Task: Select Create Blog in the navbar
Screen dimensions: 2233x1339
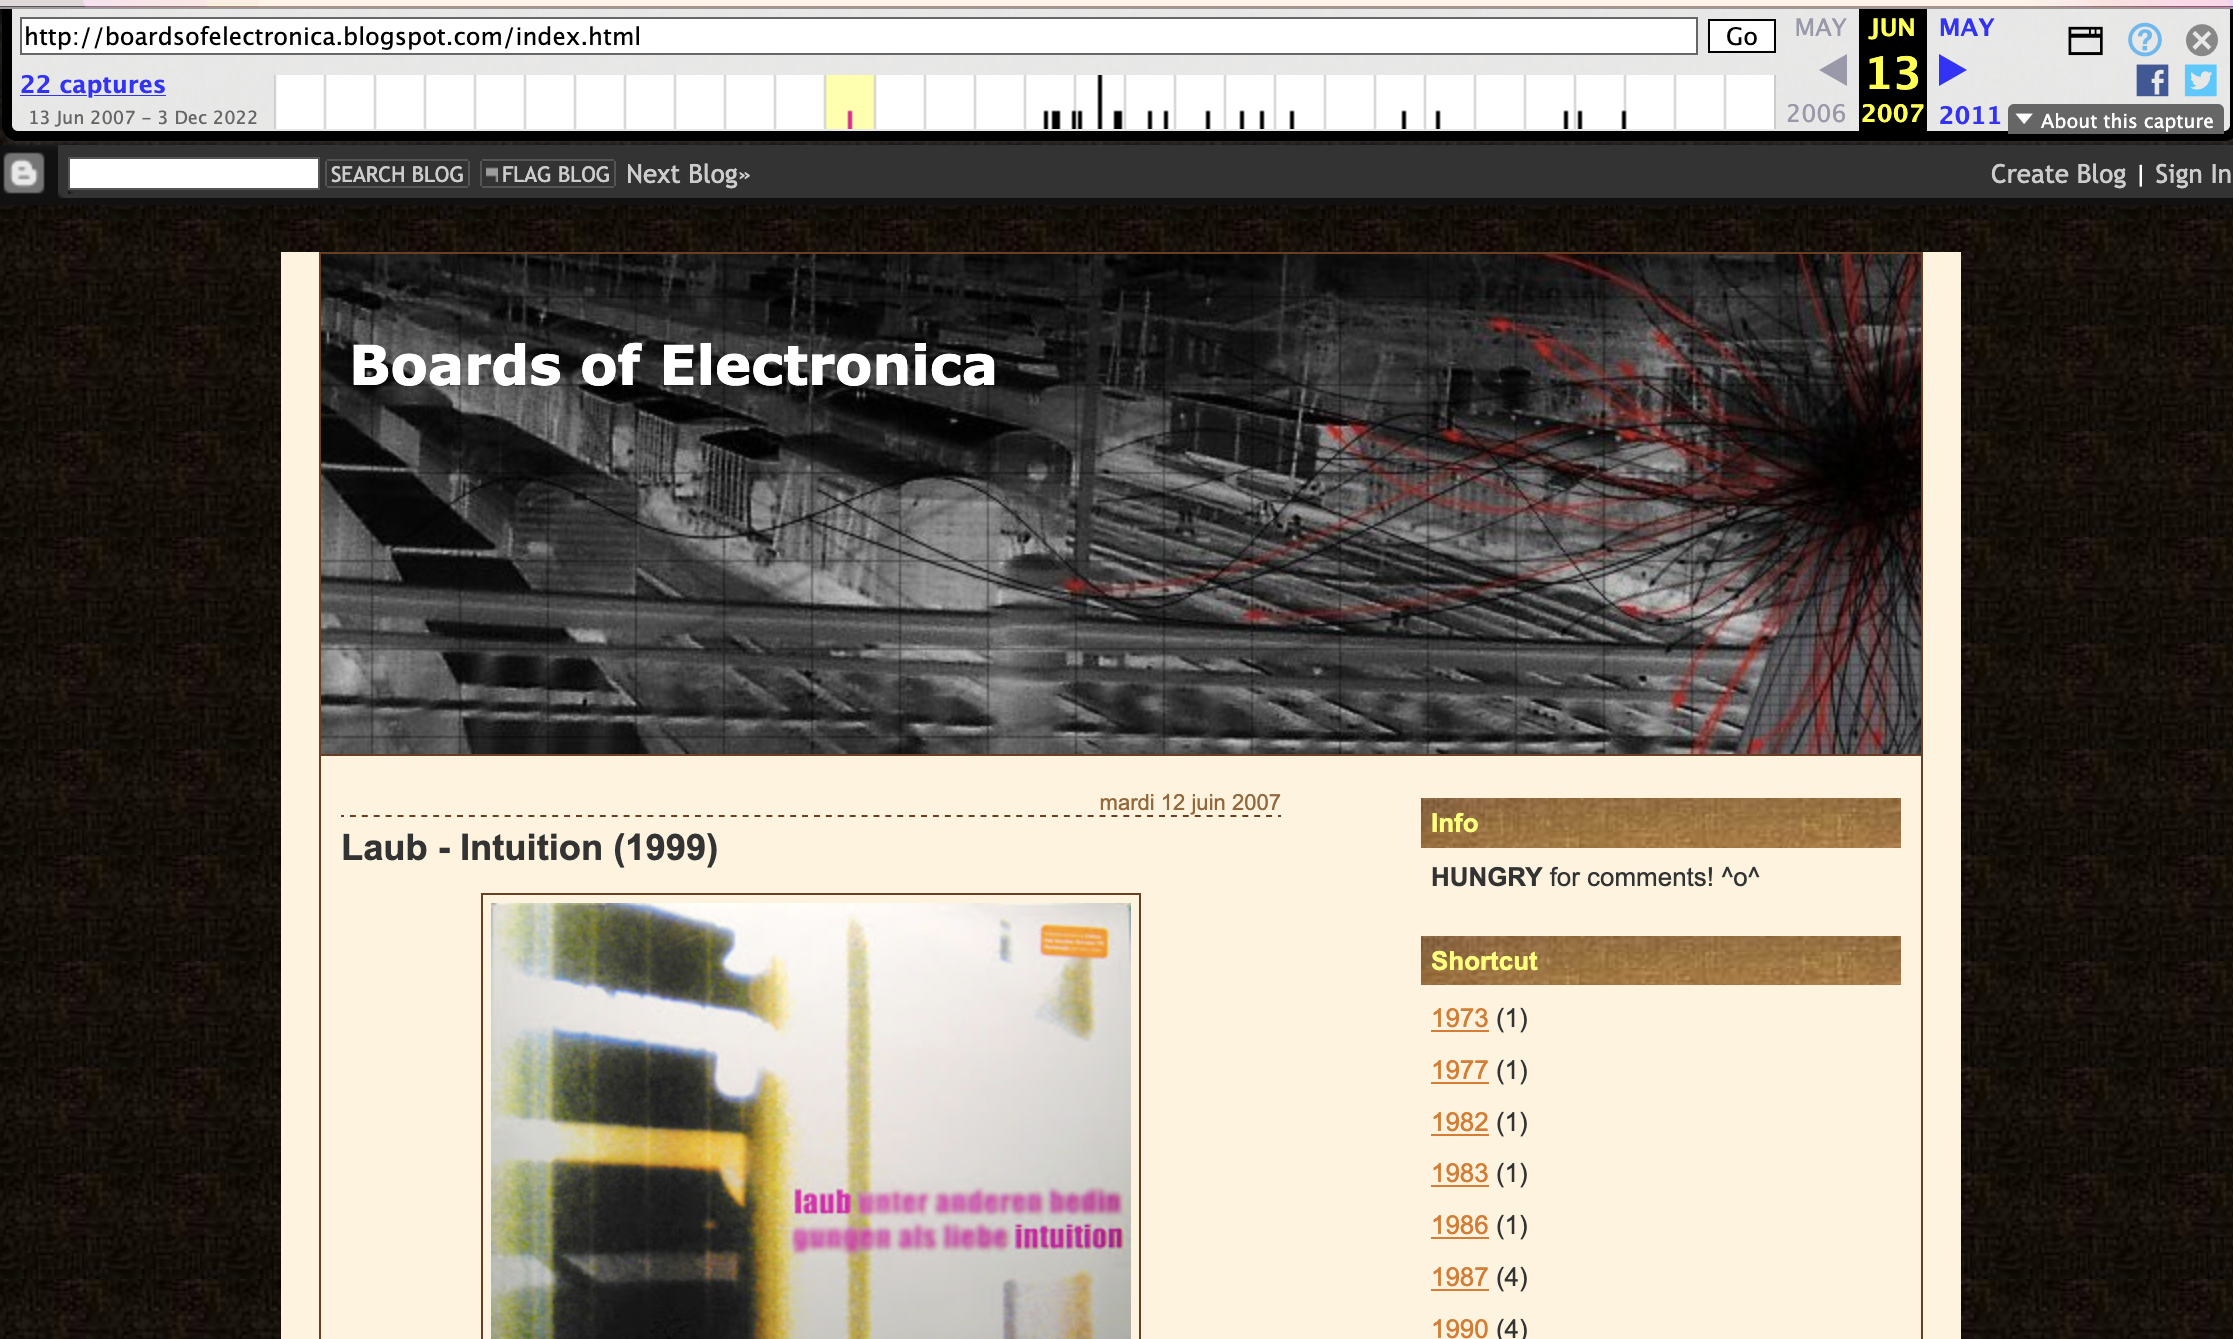Action: click(x=2057, y=173)
